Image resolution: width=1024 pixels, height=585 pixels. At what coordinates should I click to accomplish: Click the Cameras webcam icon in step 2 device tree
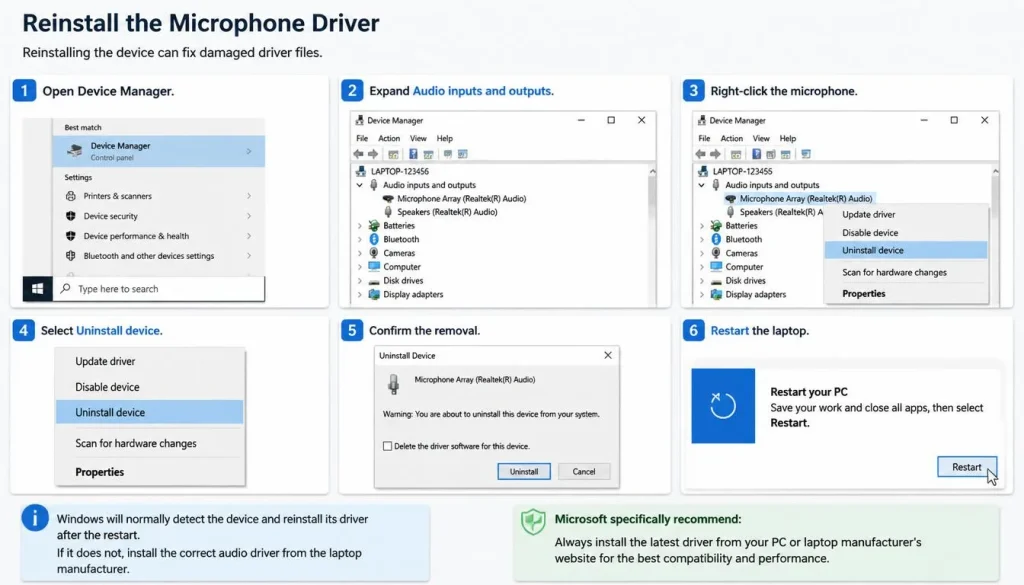click(x=374, y=253)
